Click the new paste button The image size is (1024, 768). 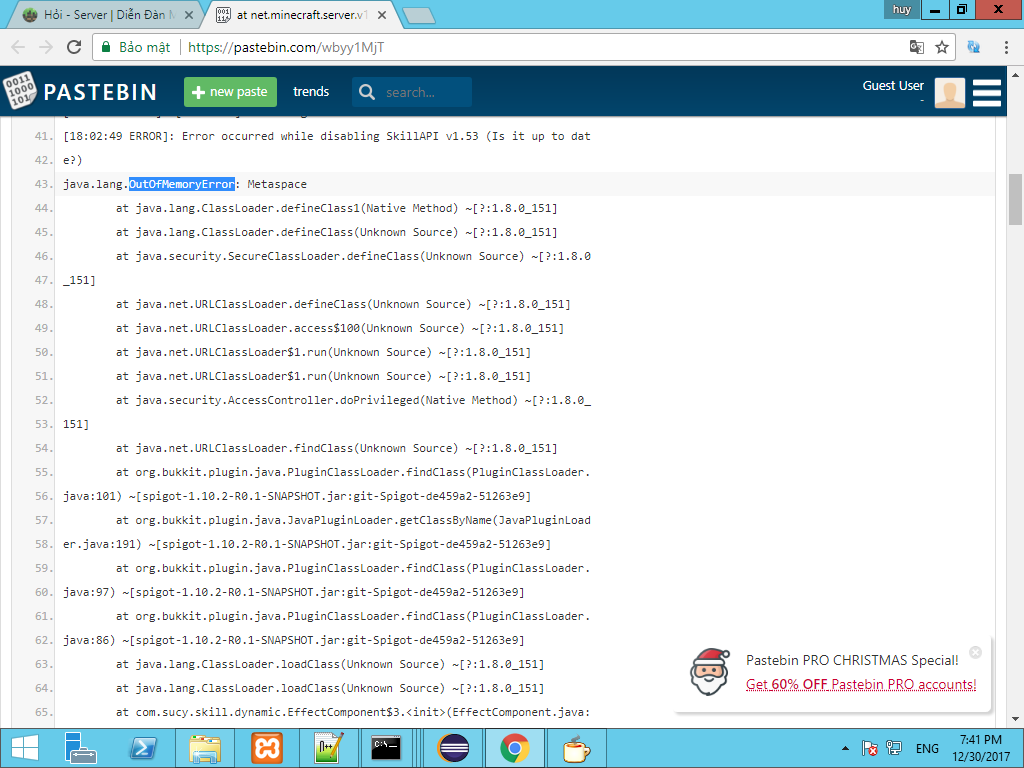pos(231,92)
